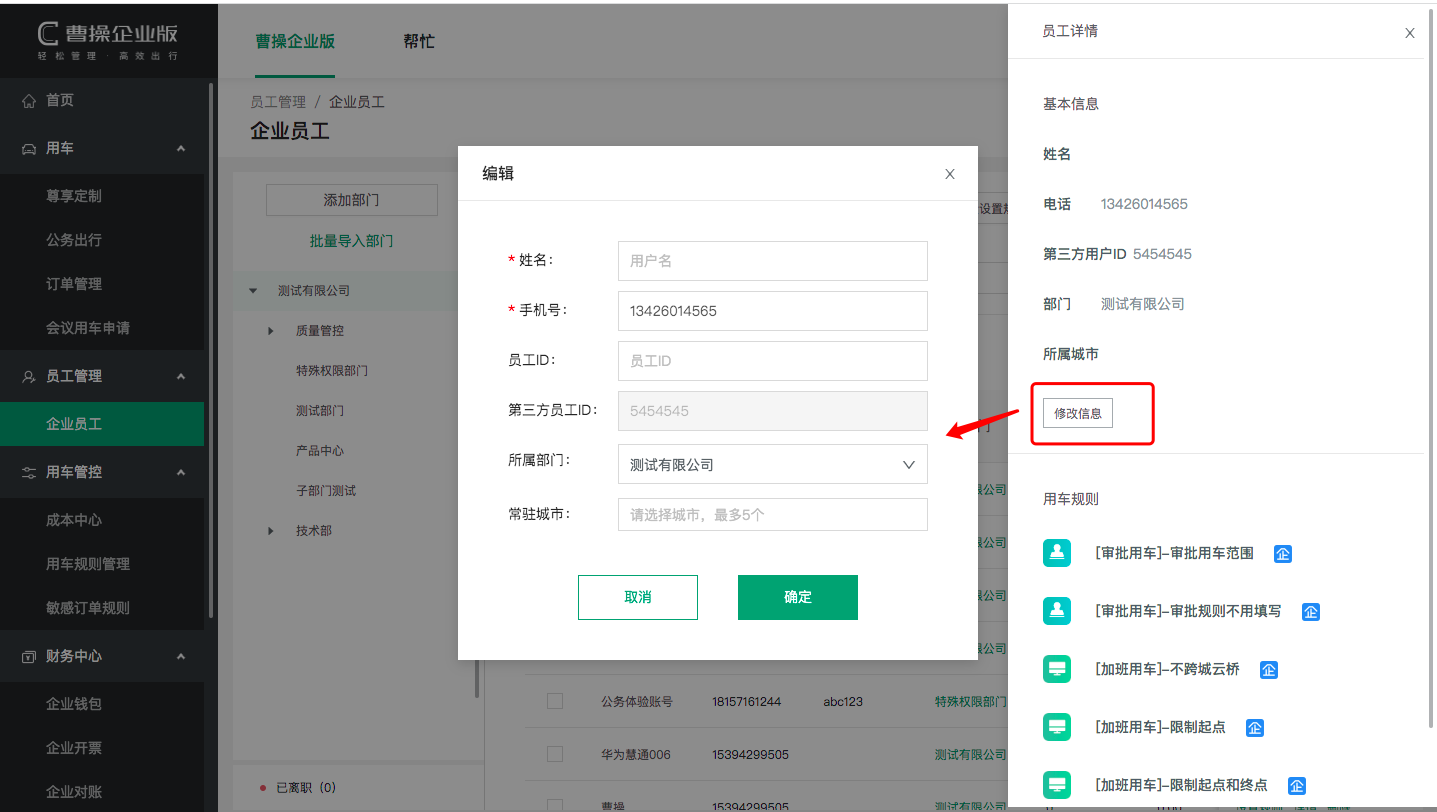Switch to the 帮忙 tab
Image resolution: width=1437 pixels, height=812 pixels.
point(419,42)
